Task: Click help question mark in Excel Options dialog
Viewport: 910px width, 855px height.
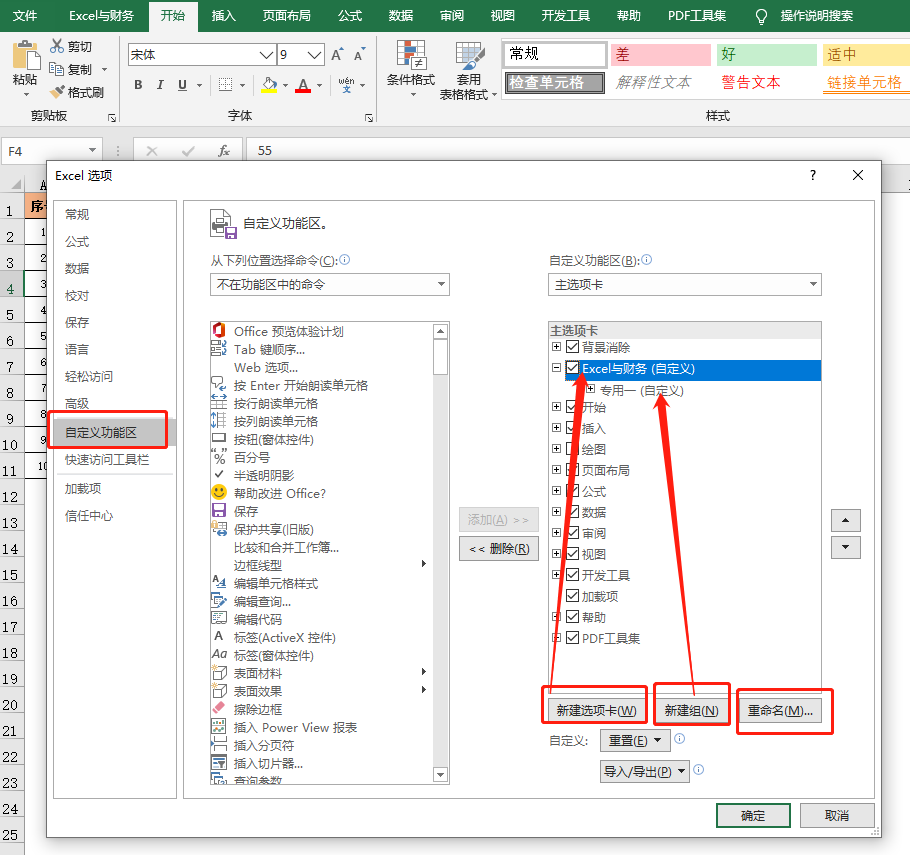Action: click(x=813, y=175)
